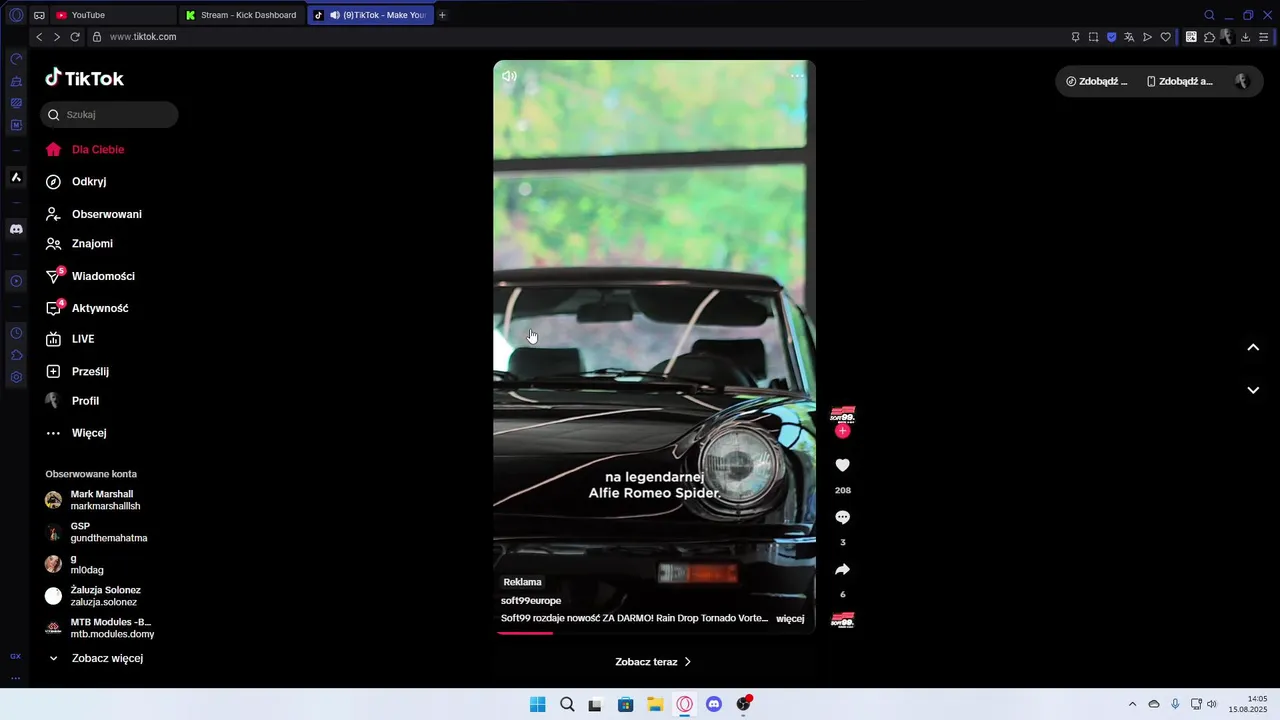This screenshot has height=720, width=1280.
Task: Go to the next video arrow
Action: point(1253,390)
